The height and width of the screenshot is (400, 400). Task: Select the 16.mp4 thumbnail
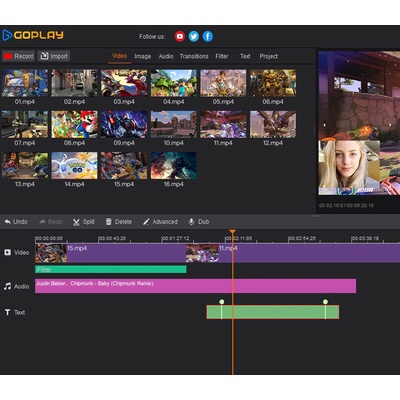174,166
